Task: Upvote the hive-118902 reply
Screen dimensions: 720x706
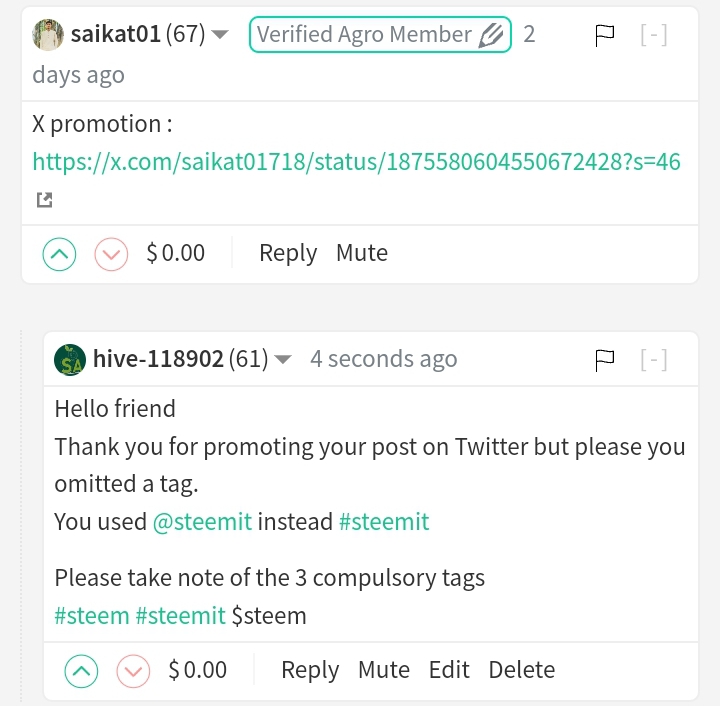Action: [81, 670]
